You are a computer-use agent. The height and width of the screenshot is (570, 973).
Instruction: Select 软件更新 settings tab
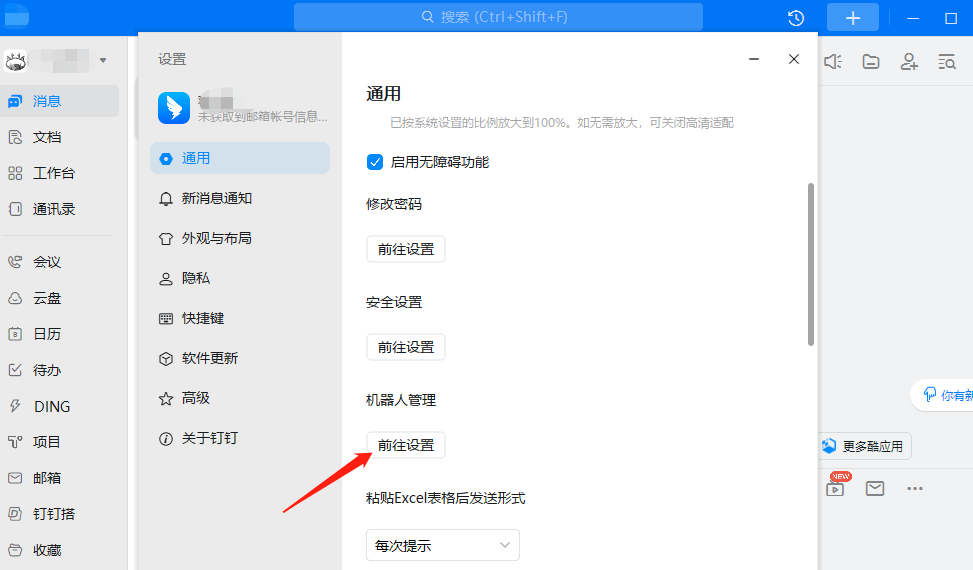[x=240, y=358]
